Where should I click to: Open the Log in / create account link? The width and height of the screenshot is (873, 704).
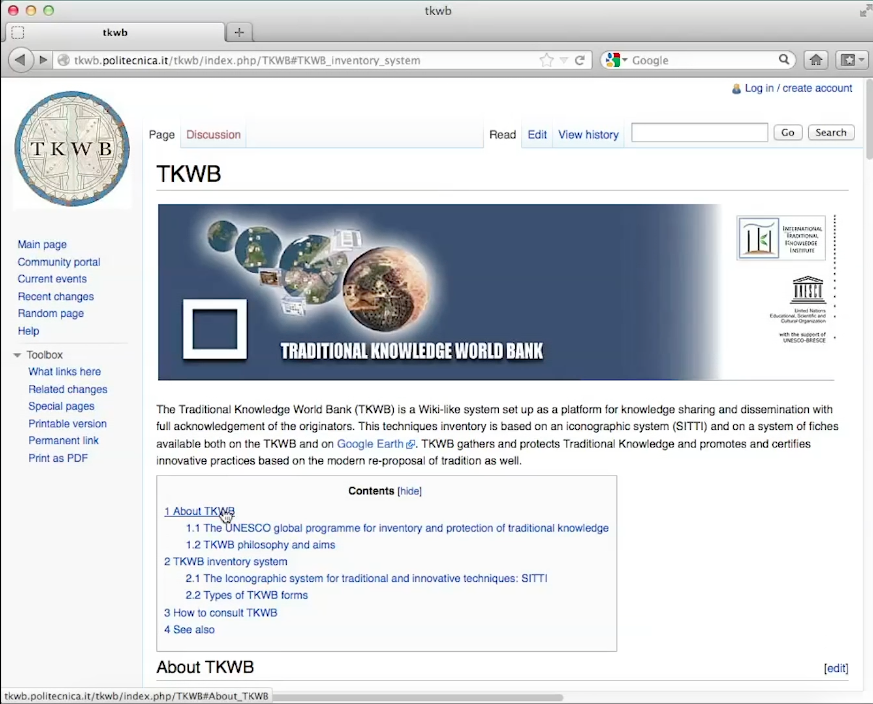(x=798, y=88)
